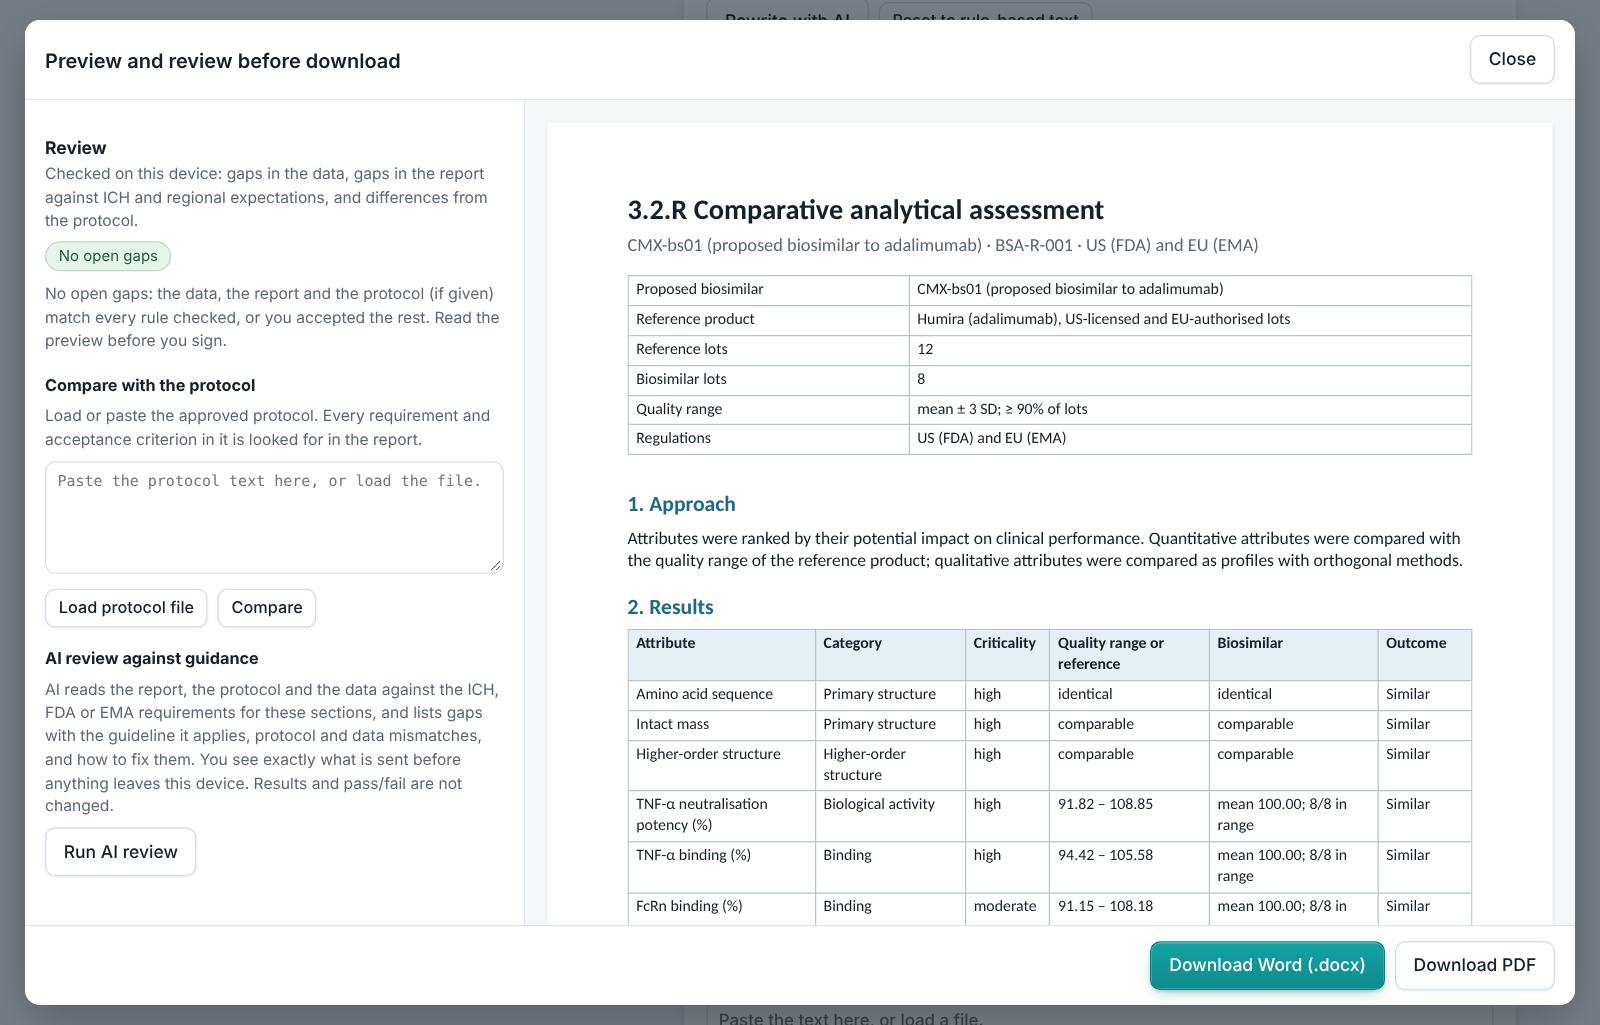The height and width of the screenshot is (1025, 1600).
Task: Click the AI review against guidance heading
Action: [x=152, y=658]
